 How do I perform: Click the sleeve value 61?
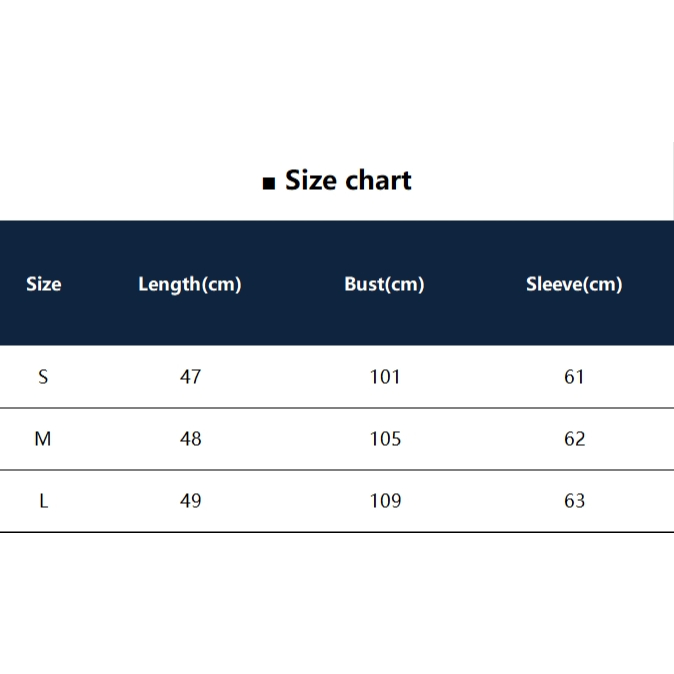pos(574,377)
